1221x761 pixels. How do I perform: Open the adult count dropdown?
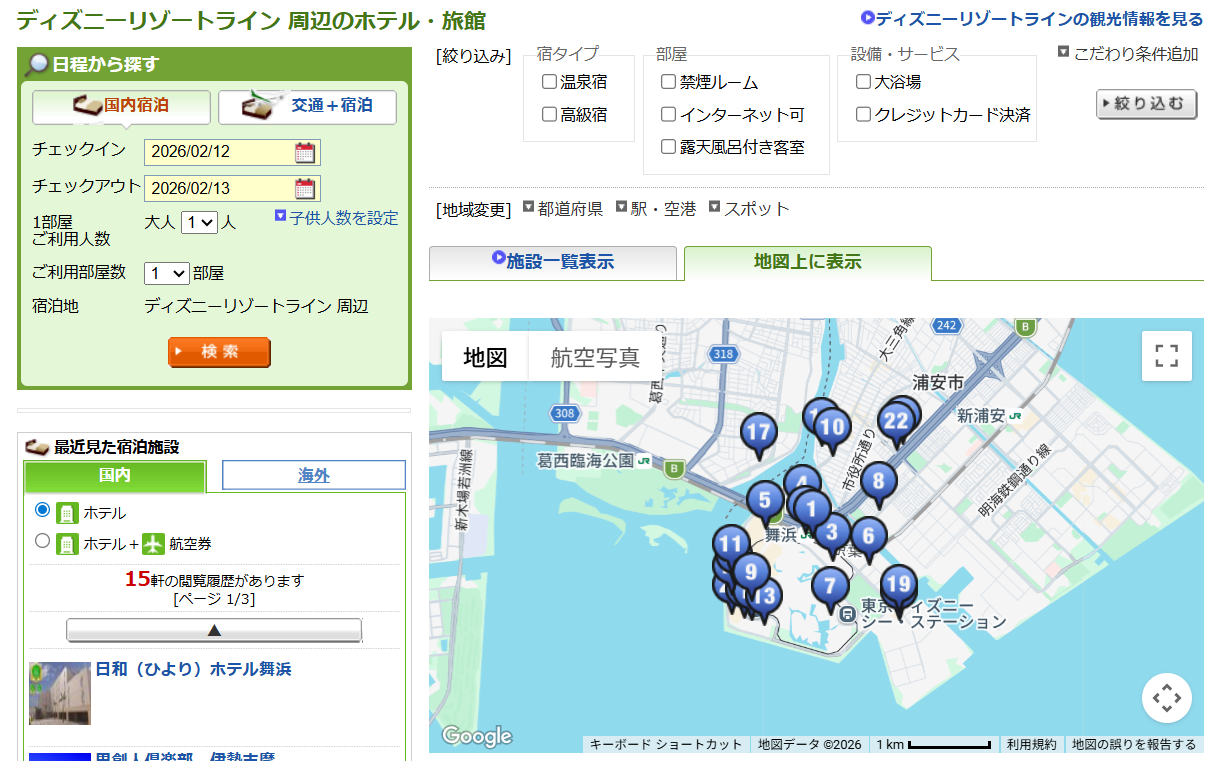199,222
